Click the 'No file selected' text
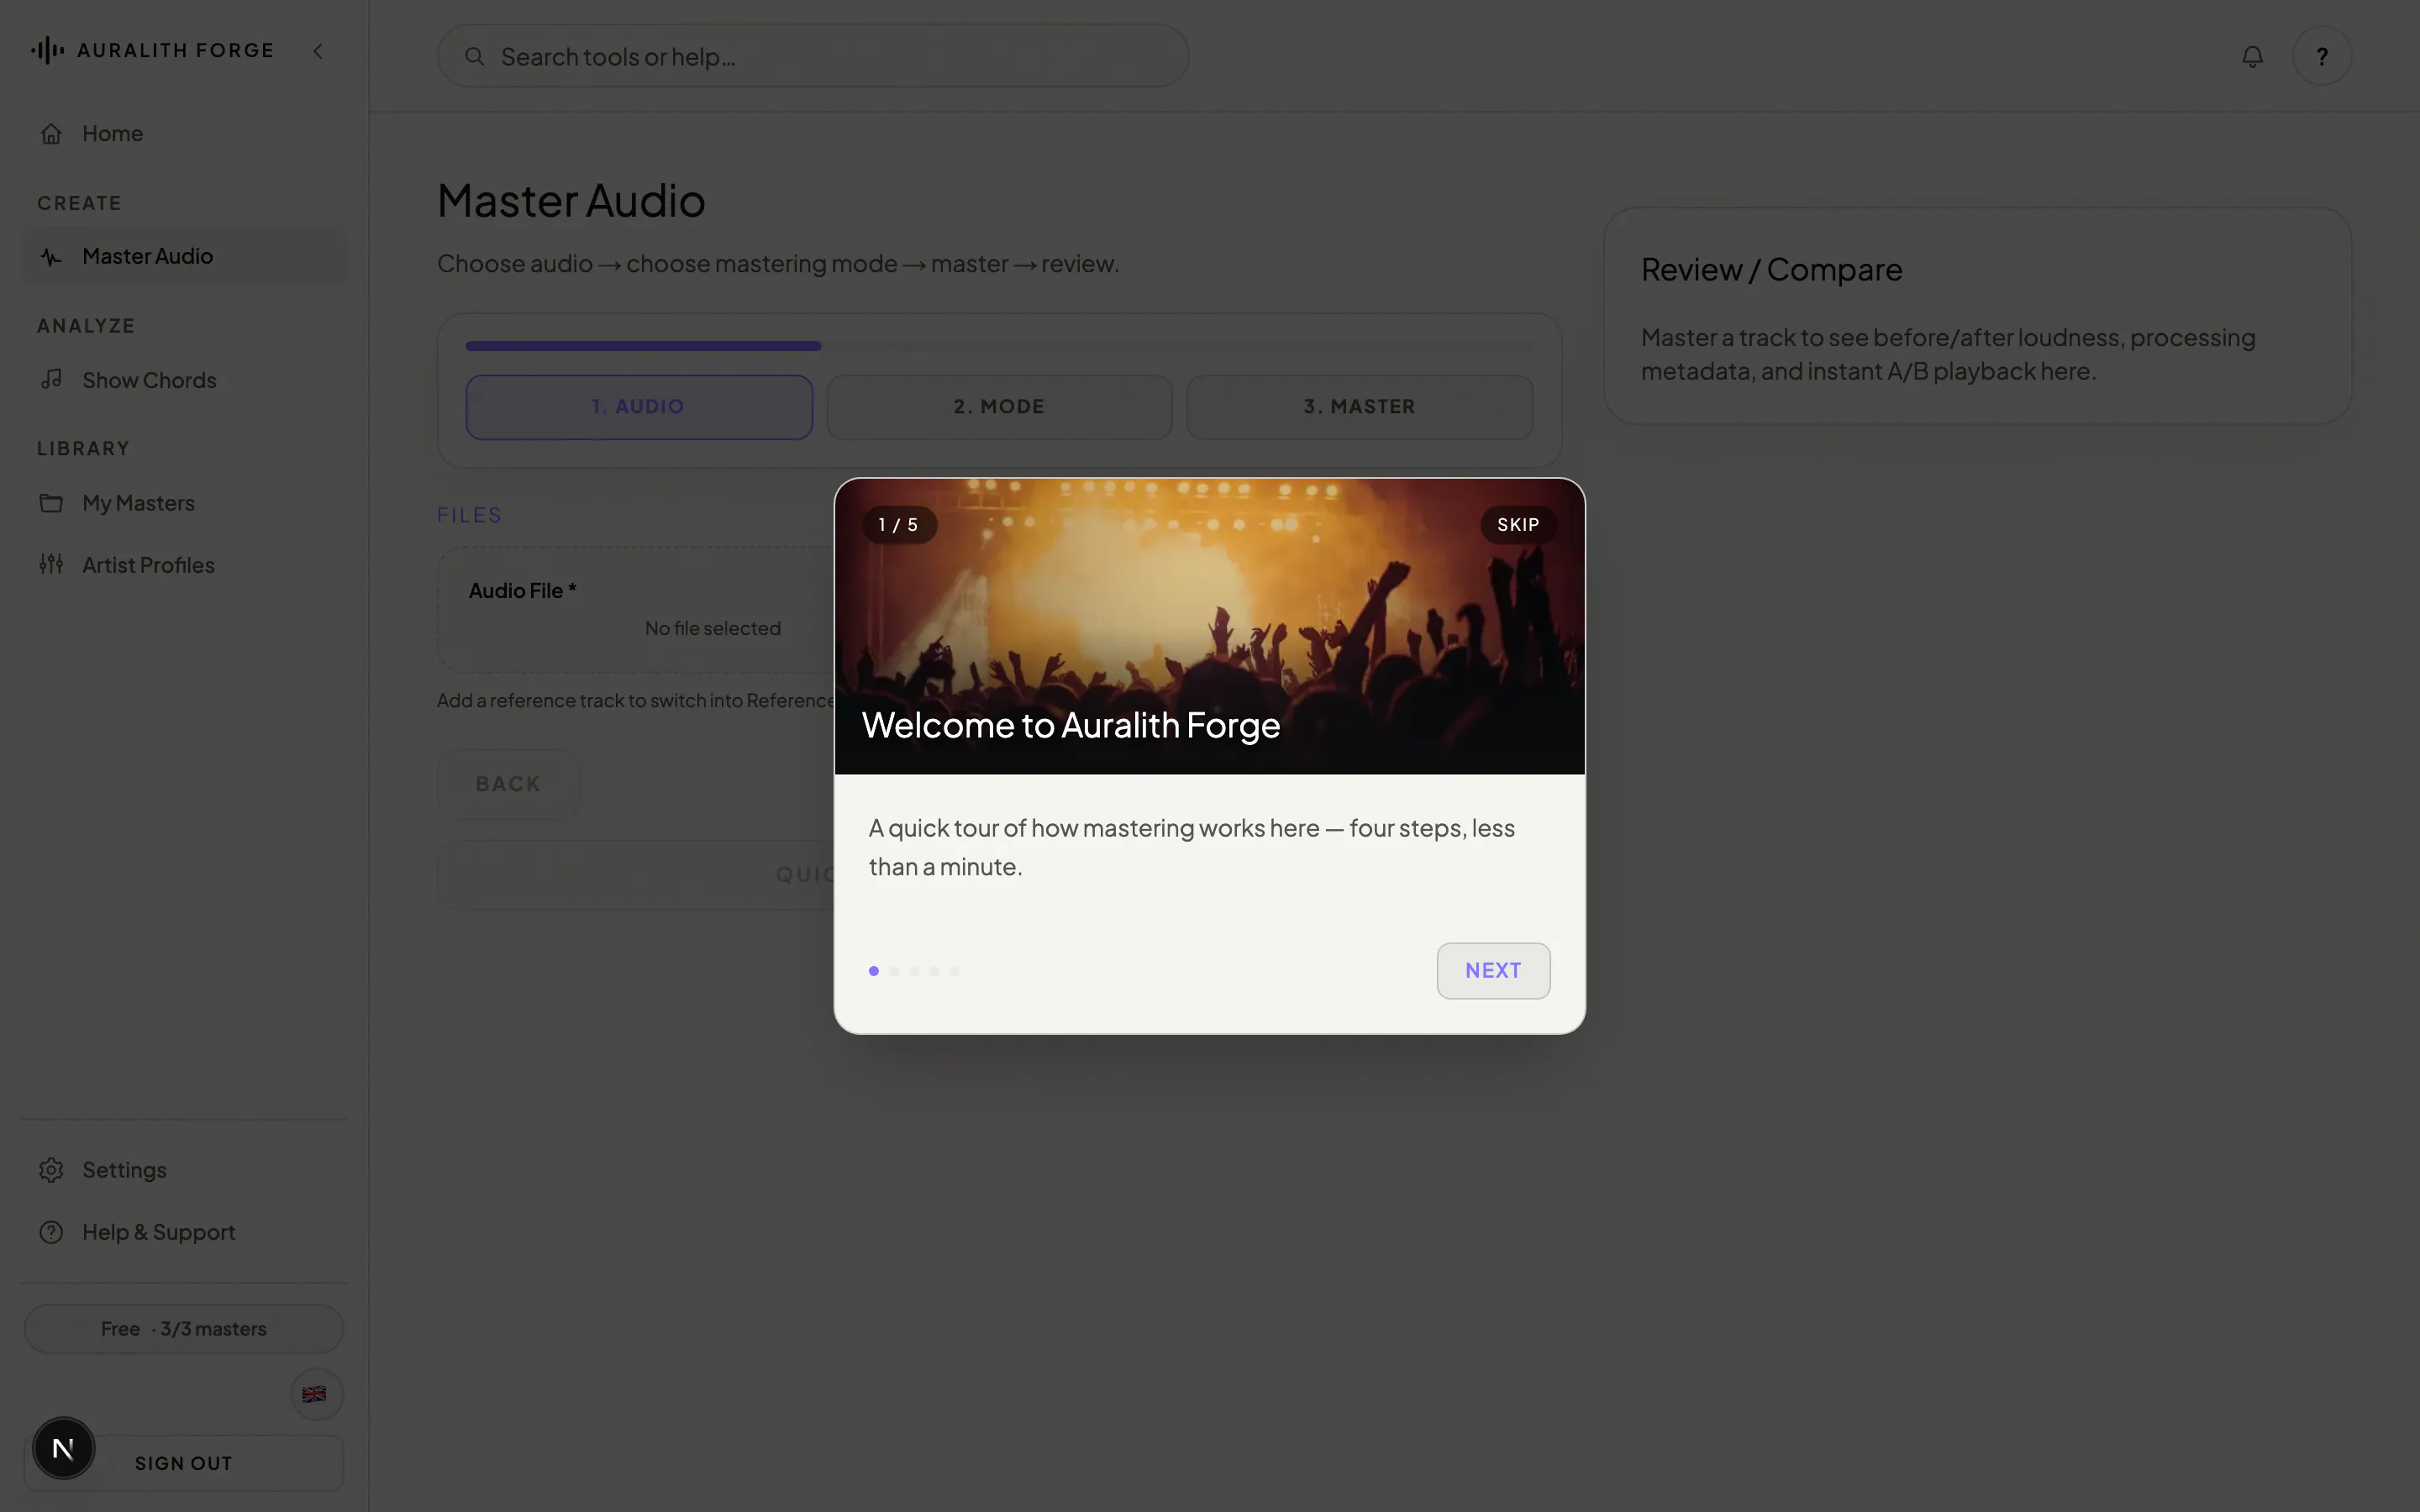 [713, 628]
